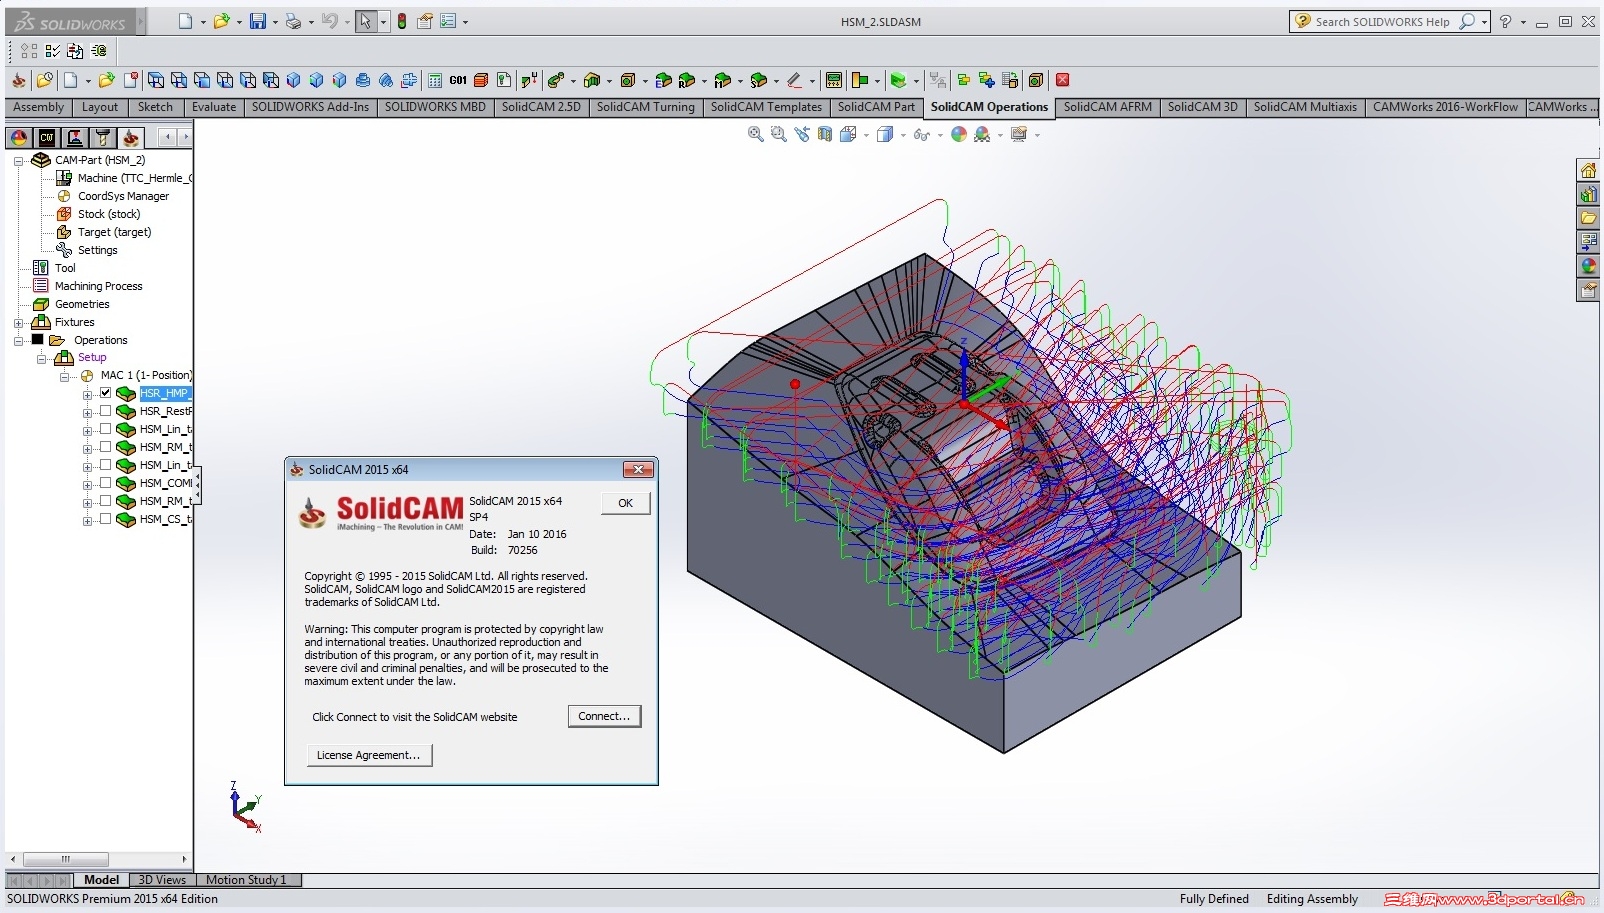Click the Print icon in the title toolbar
This screenshot has width=1604, height=913.
click(293, 21)
